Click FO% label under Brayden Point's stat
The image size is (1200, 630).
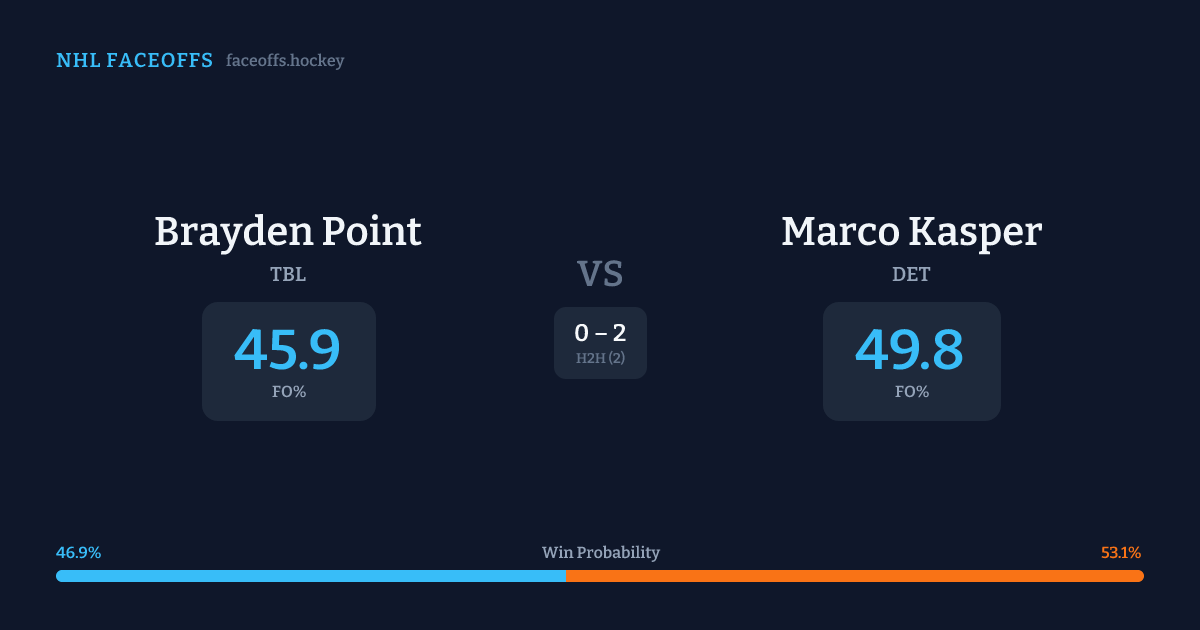[x=289, y=392]
